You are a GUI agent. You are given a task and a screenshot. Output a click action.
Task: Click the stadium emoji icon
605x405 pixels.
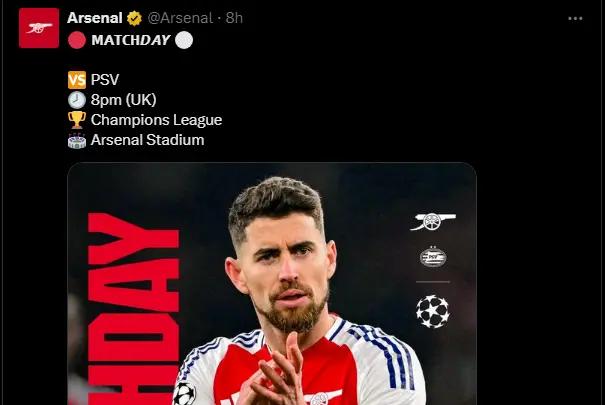[x=76, y=140]
